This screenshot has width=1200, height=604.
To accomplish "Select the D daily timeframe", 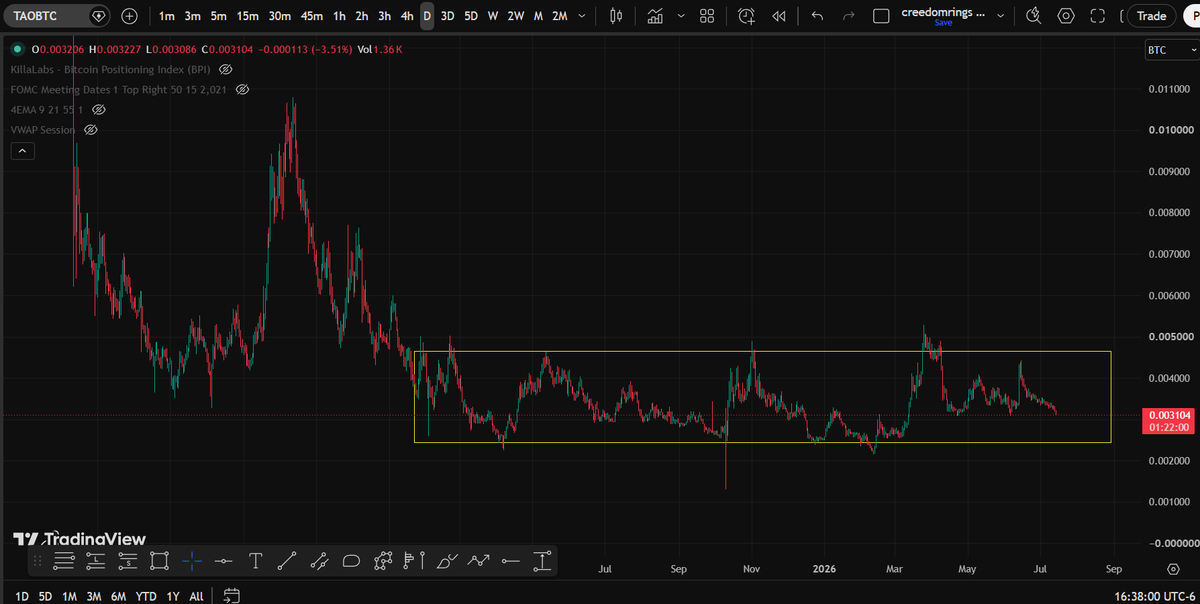I will [427, 16].
